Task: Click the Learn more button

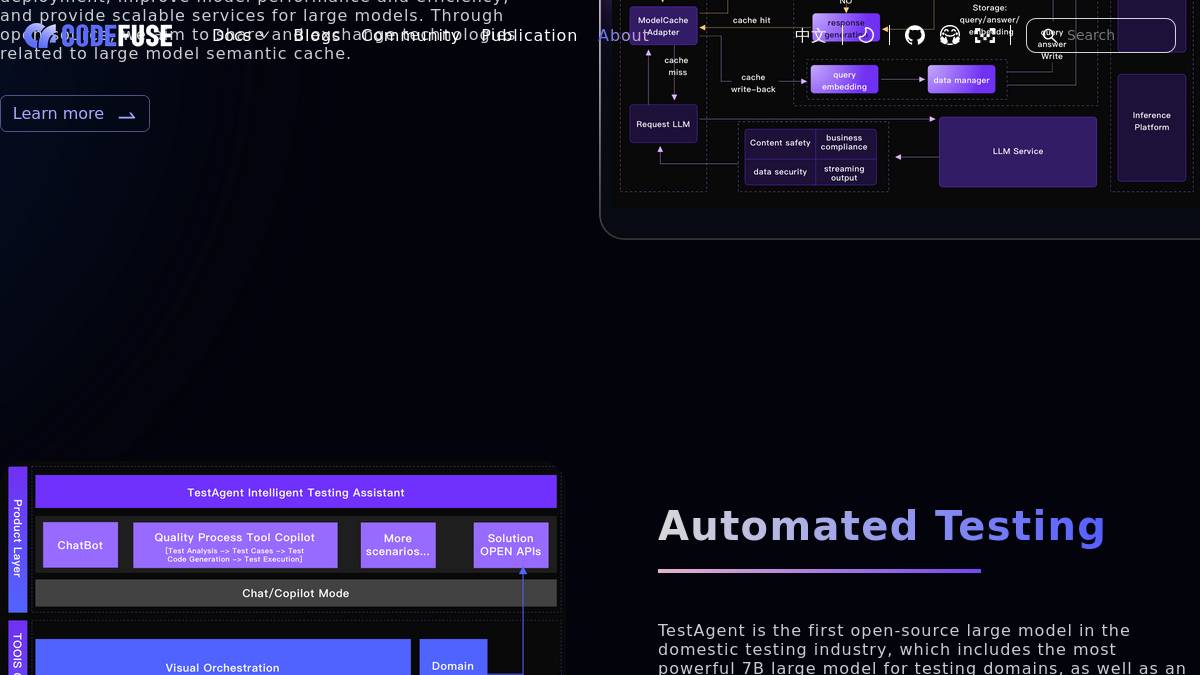Action: tap(74, 113)
